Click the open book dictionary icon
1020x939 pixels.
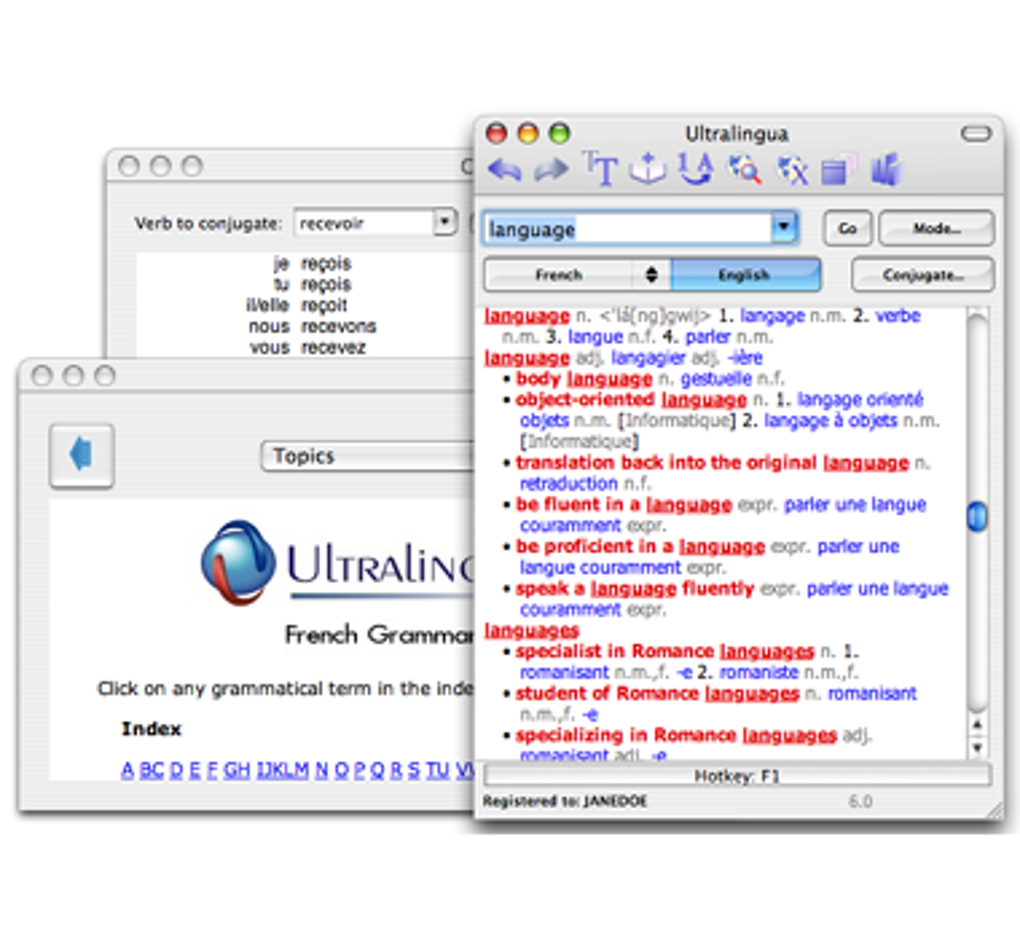(x=647, y=169)
